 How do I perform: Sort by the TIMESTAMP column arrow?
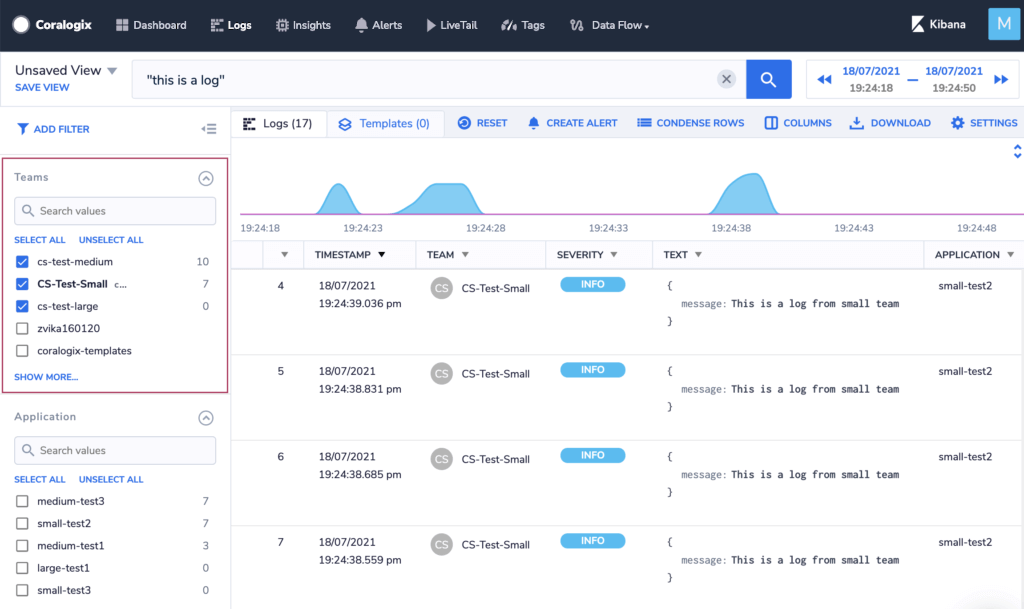coord(382,255)
